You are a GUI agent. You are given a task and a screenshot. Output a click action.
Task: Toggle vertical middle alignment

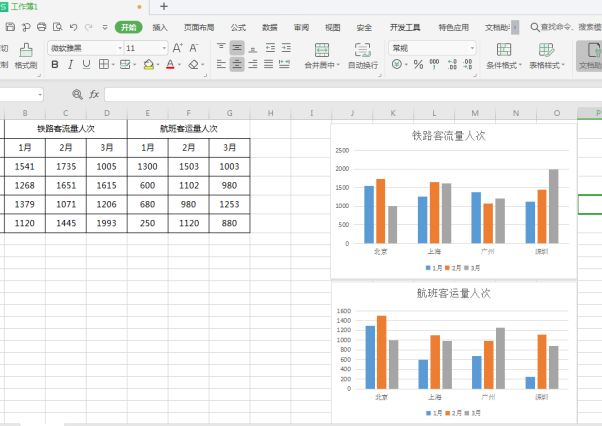(237, 48)
